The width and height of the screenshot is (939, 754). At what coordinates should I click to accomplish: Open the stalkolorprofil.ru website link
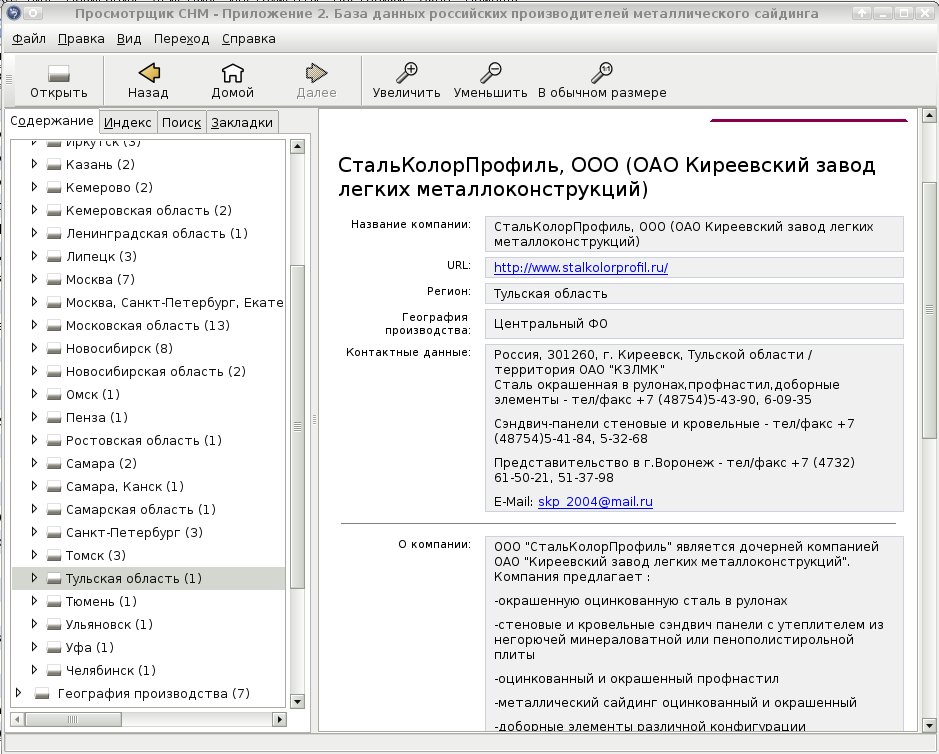tap(581, 268)
